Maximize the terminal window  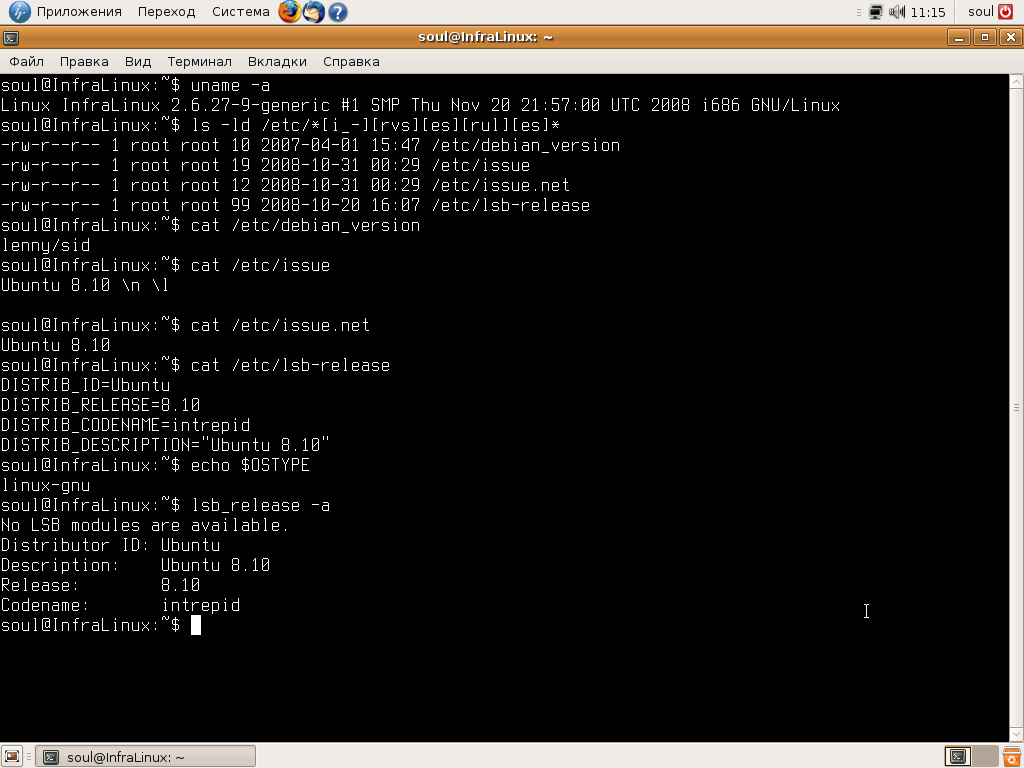click(x=985, y=37)
